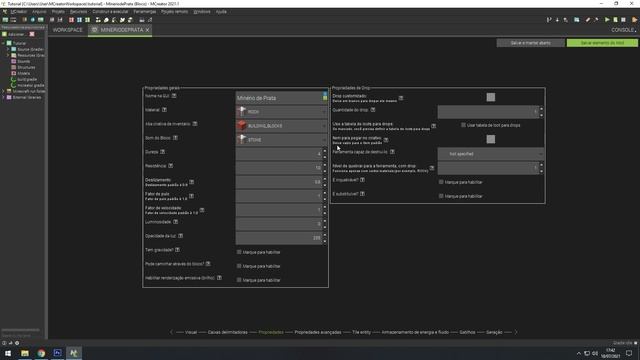Open File Explorer from the taskbar
This screenshot has height=360, width=640.
click(25, 353)
